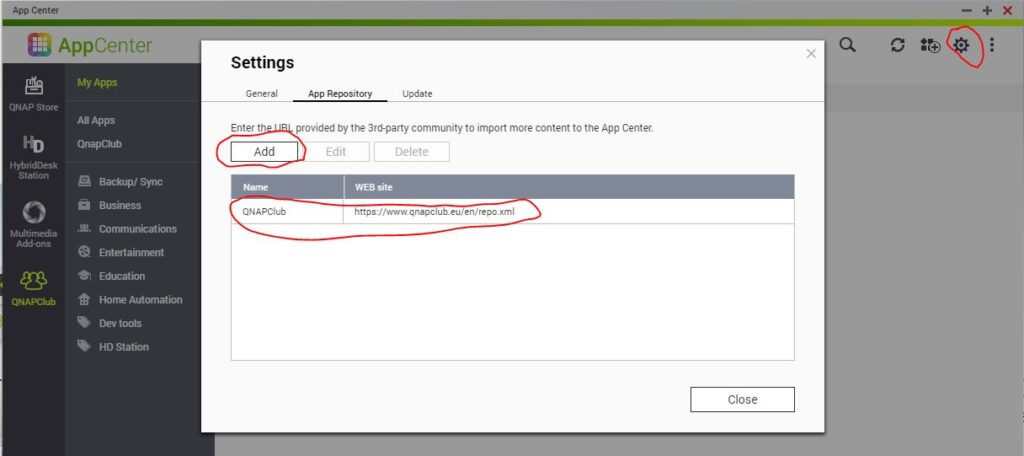
Task: Minimize the App Center window
Action: 967,10
